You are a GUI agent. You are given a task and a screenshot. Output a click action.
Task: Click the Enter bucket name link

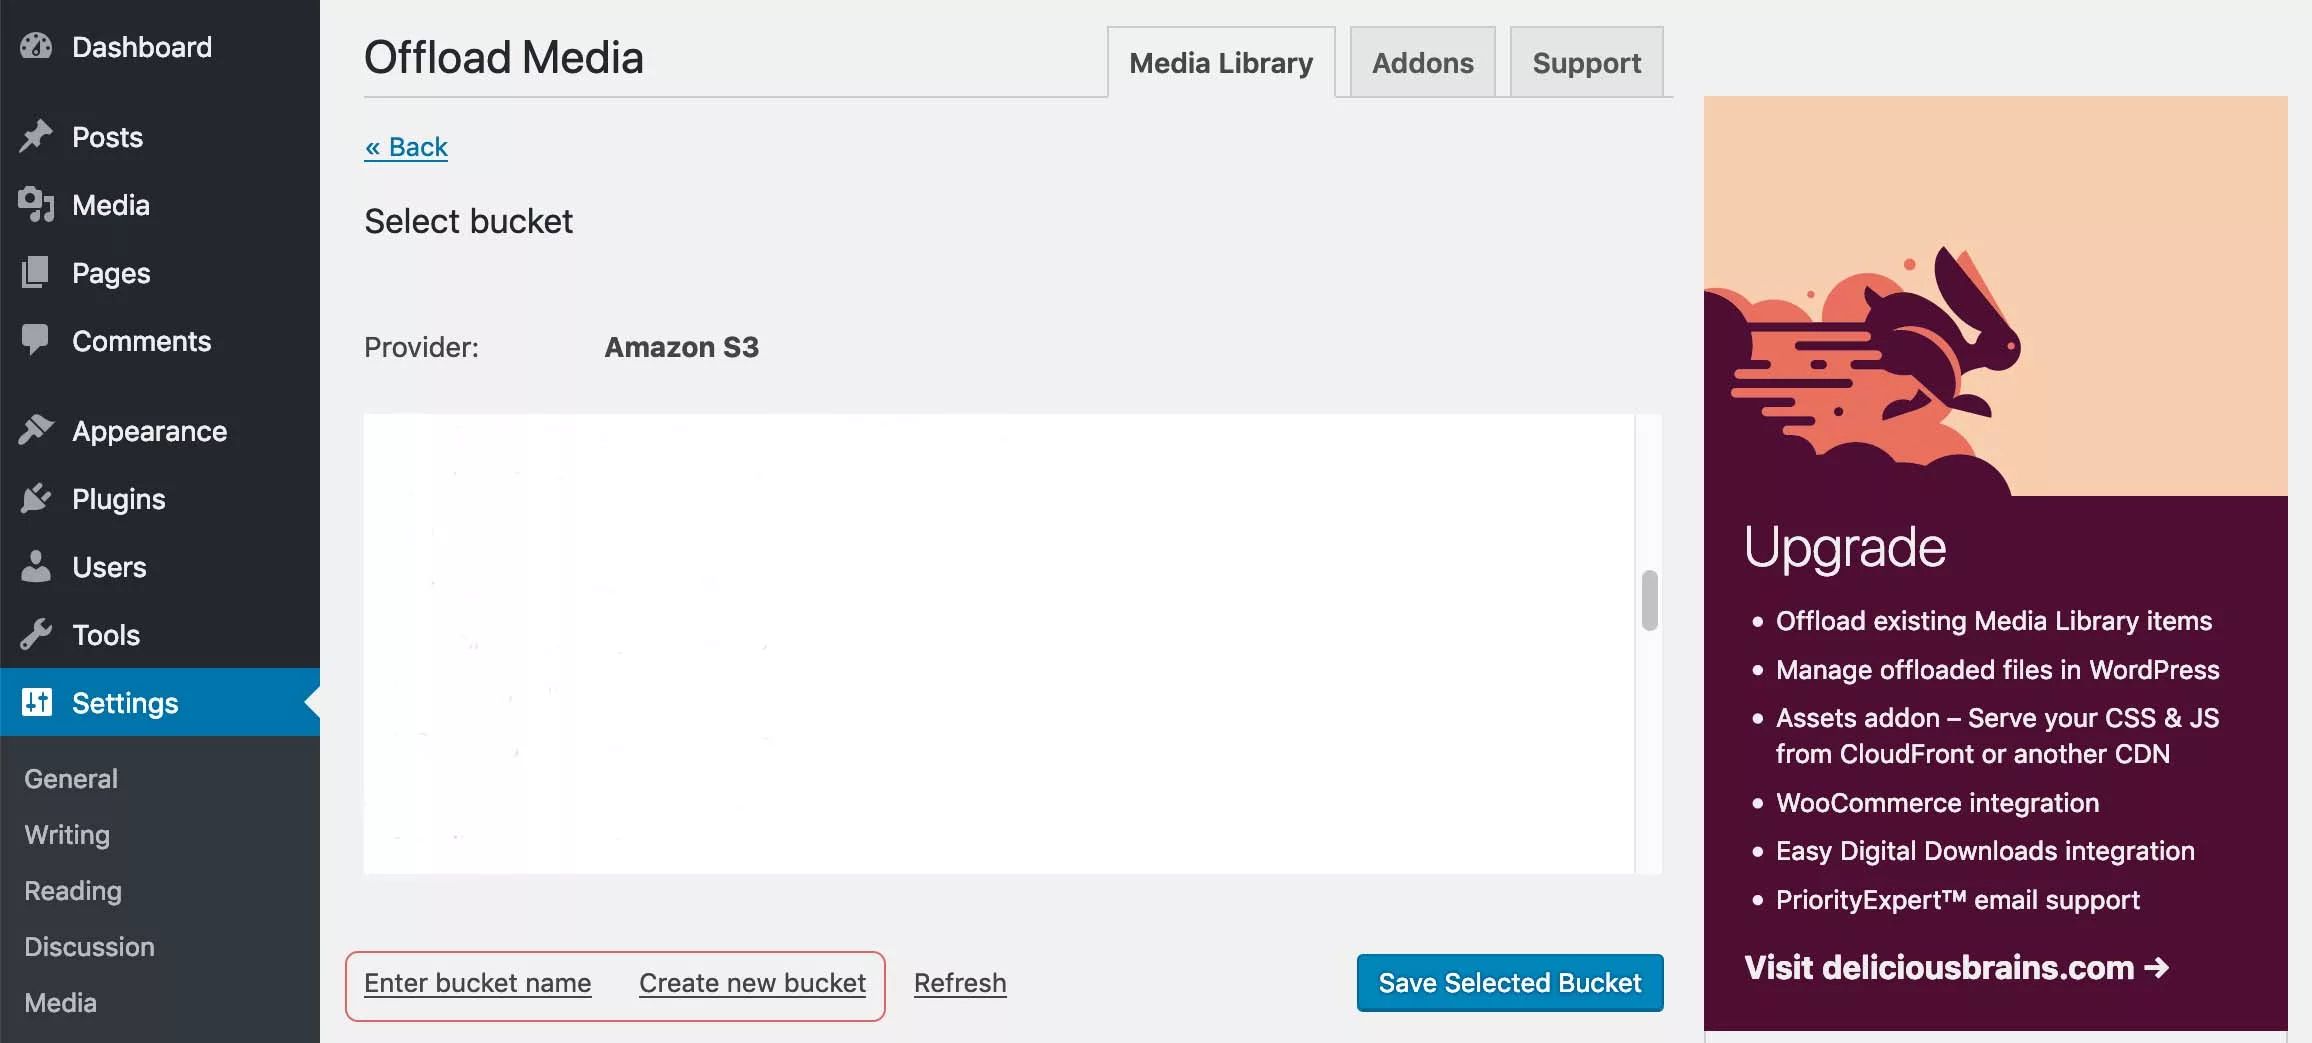tap(477, 983)
